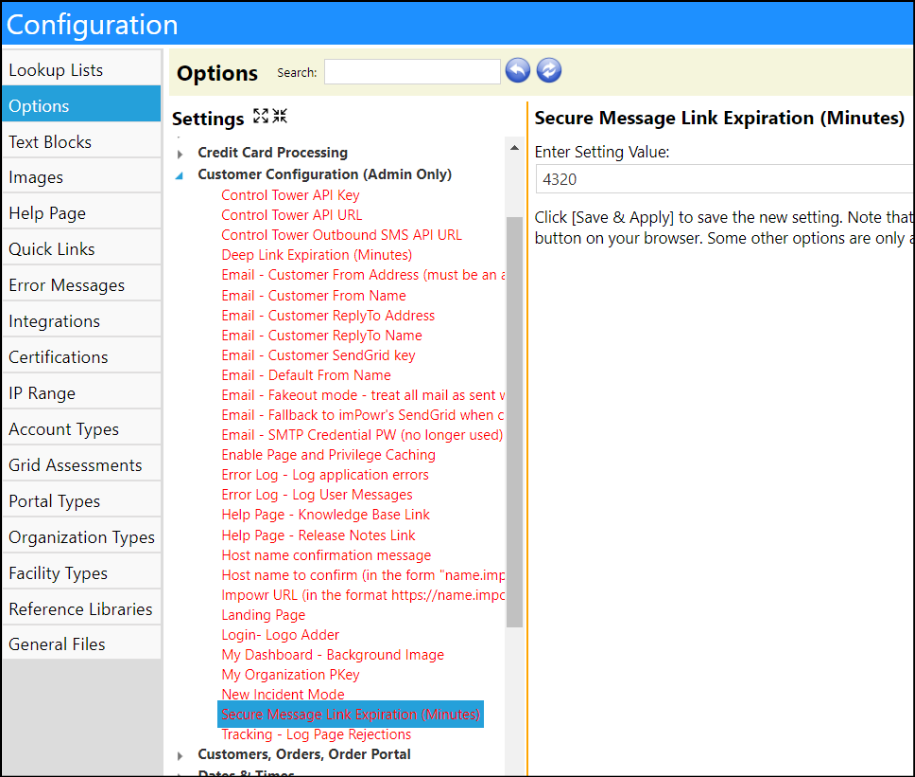Open General Files section
This screenshot has width=915, height=777.
tap(82, 644)
